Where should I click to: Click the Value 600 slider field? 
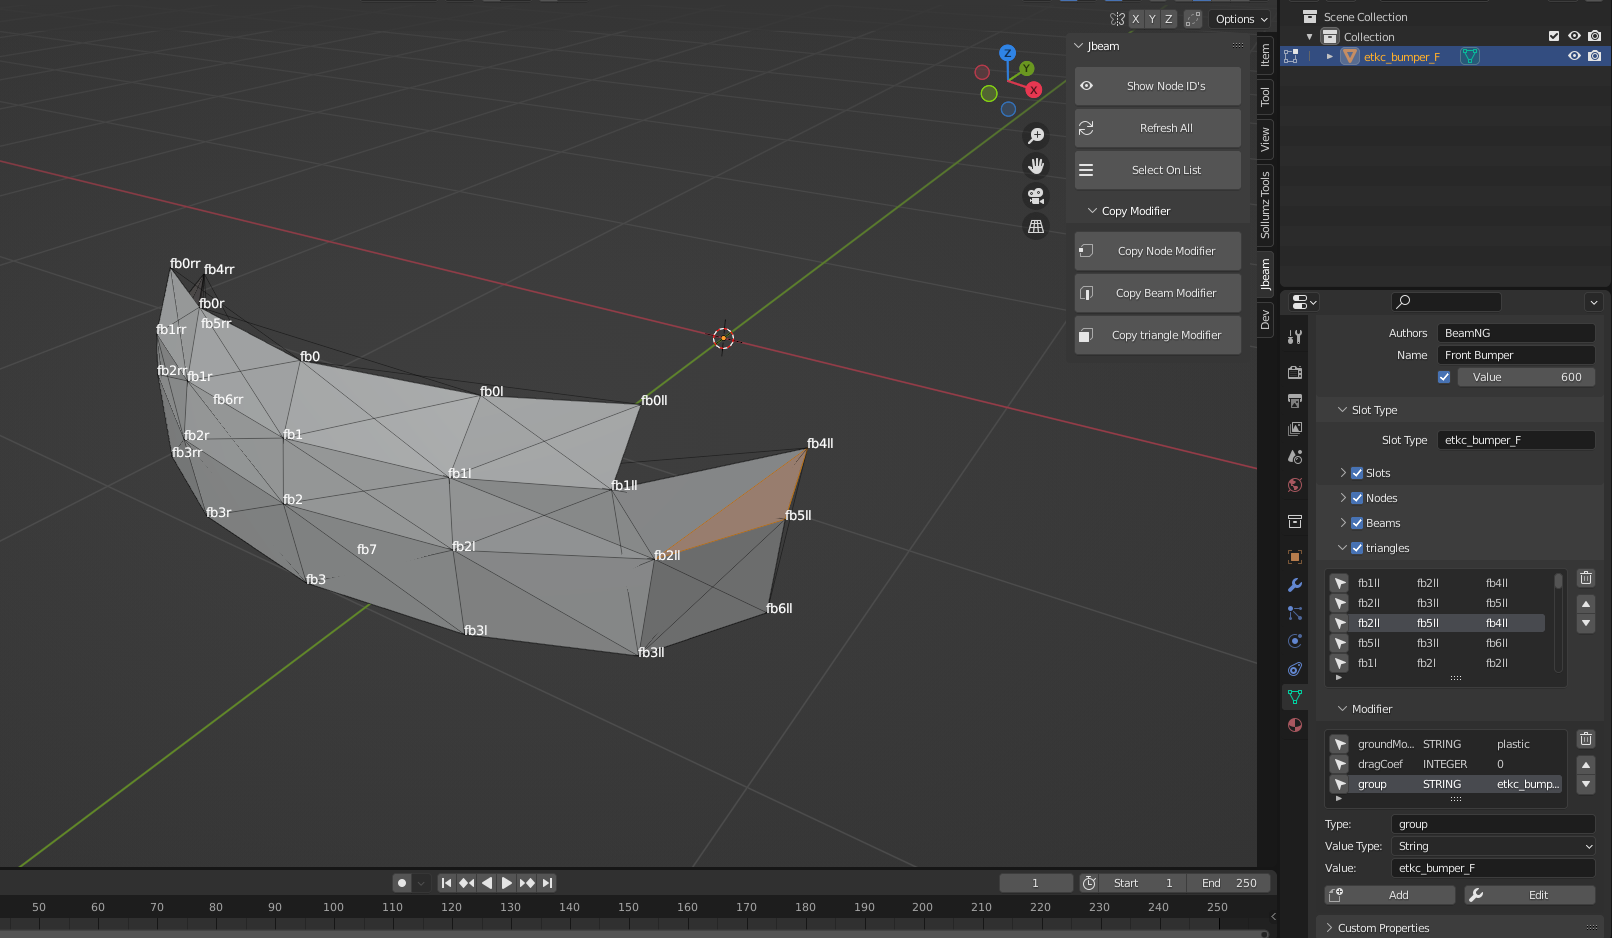(x=1525, y=377)
